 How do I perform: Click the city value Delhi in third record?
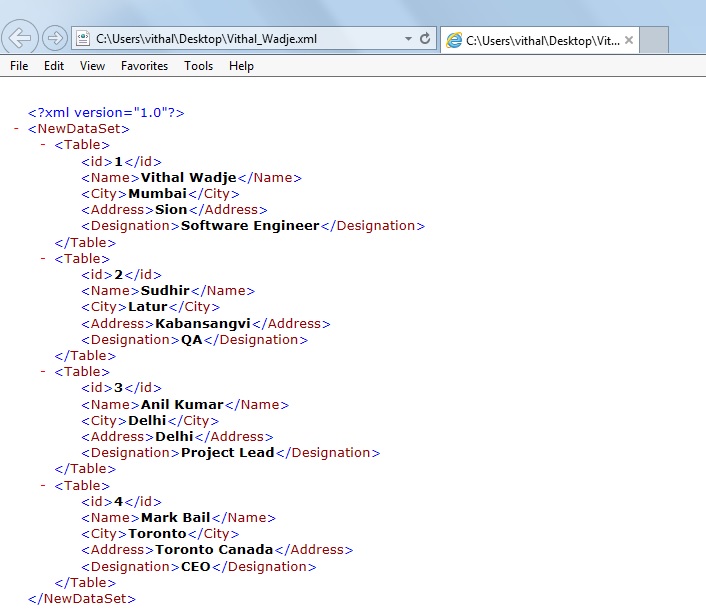coord(147,421)
